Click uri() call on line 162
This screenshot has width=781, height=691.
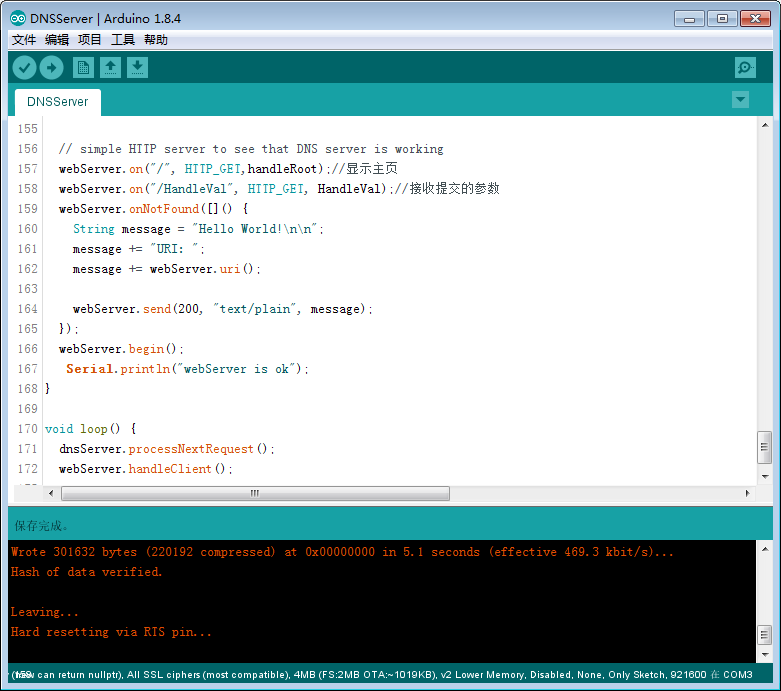pos(237,269)
